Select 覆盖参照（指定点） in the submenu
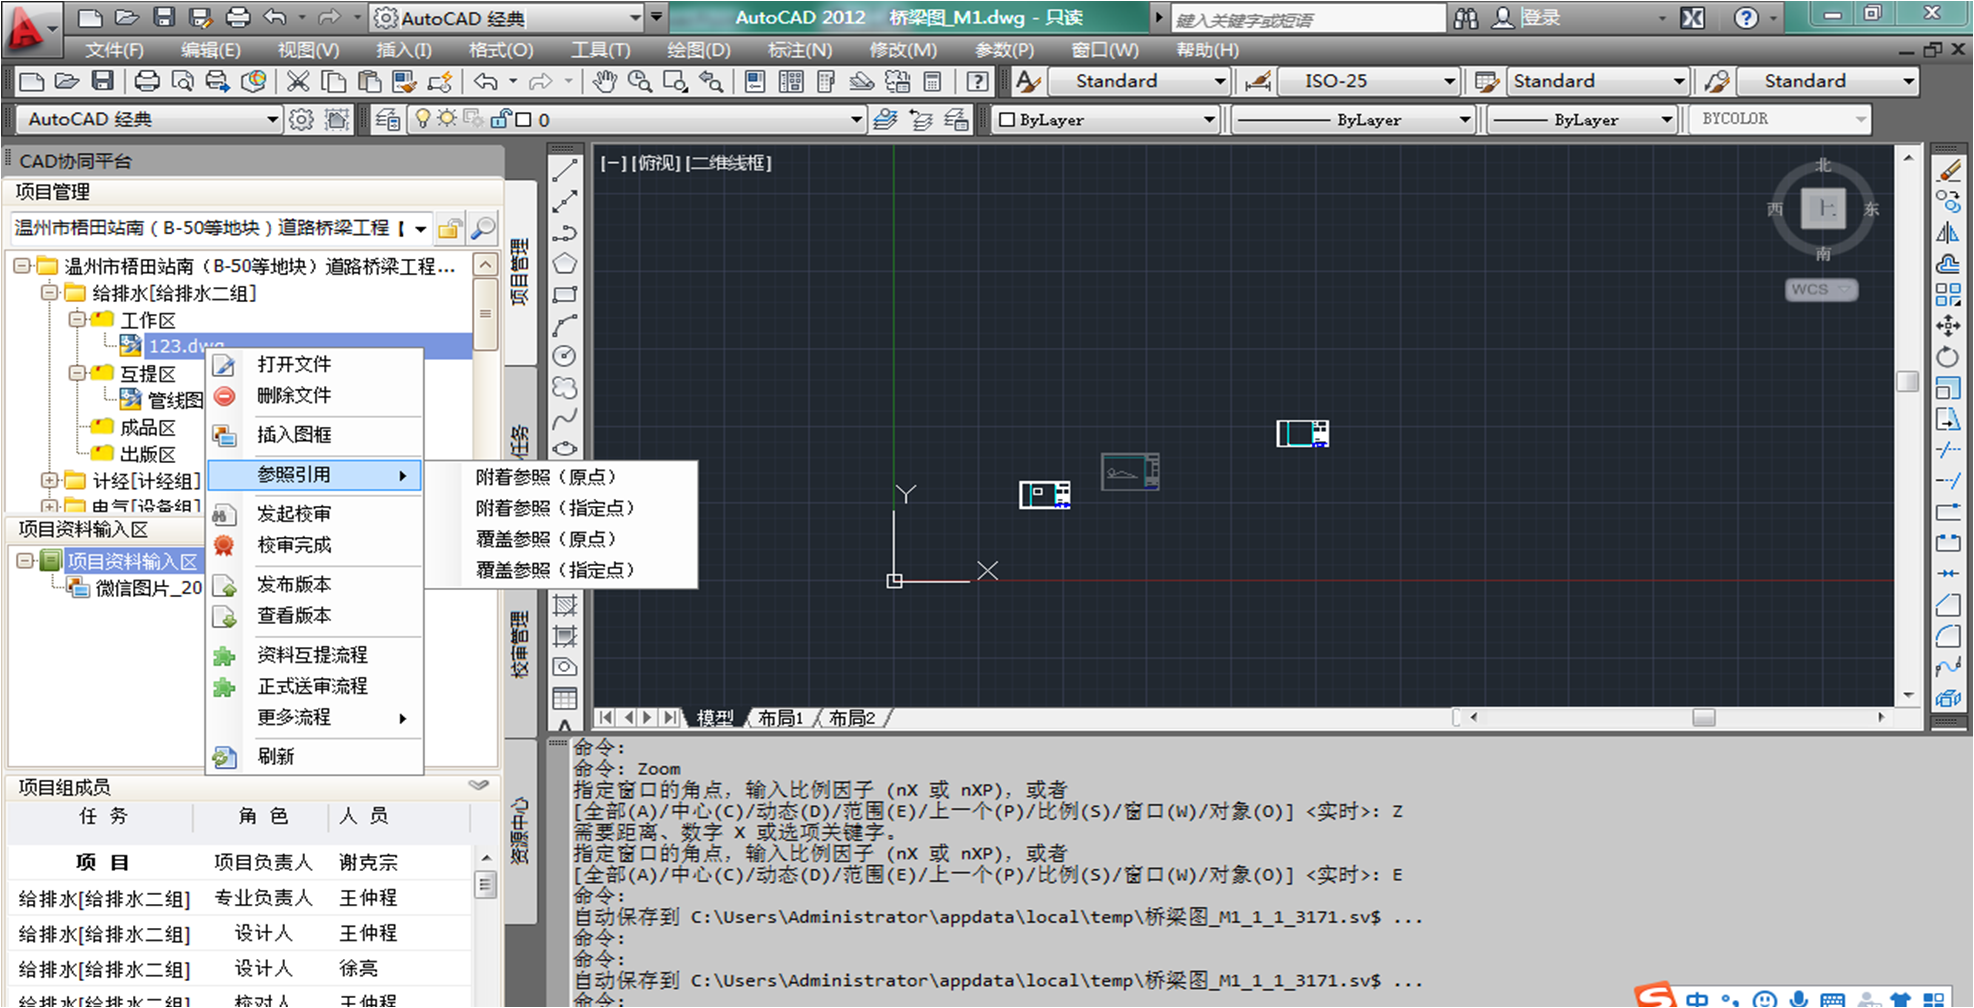This screenshot has height=1008, width=1974. point(562,570)
